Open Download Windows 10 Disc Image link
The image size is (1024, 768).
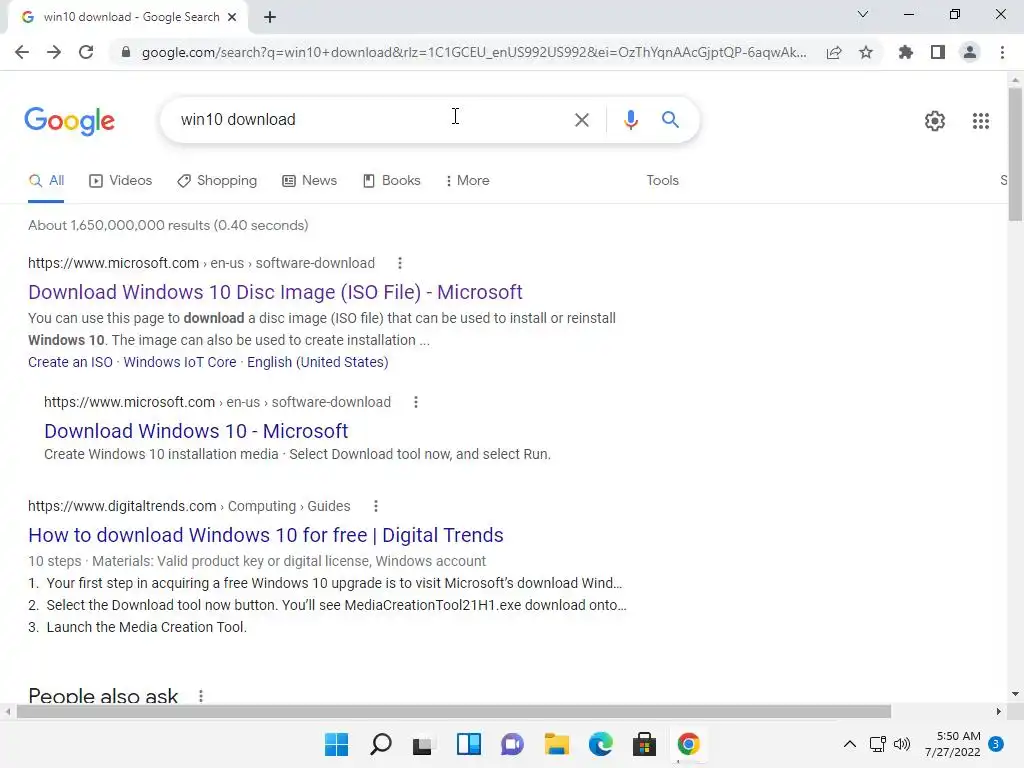click(x=275, y=292)
